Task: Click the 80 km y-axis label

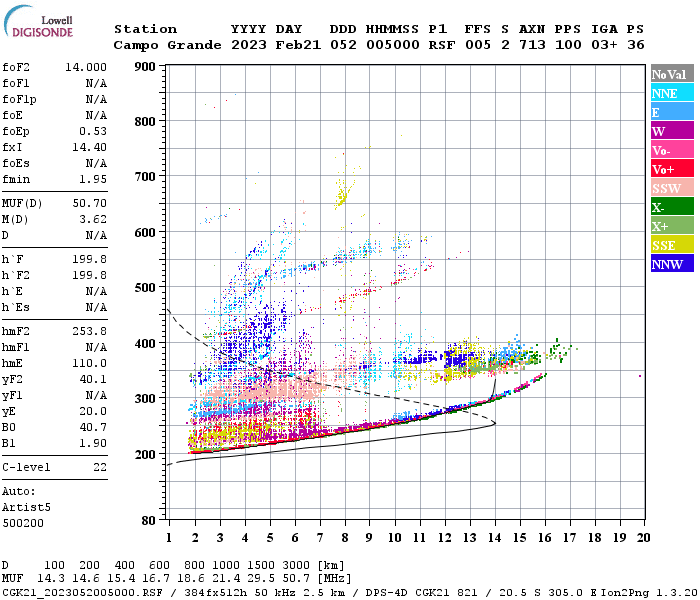Action: pyautogui.click(x=149, y=521)
